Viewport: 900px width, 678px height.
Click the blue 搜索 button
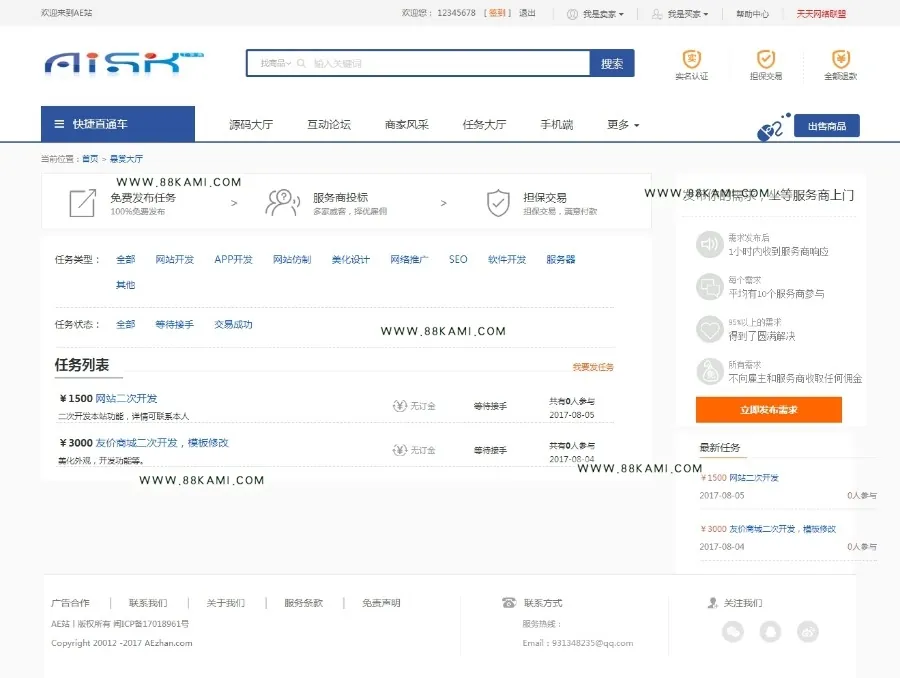[x=612, y=63]
